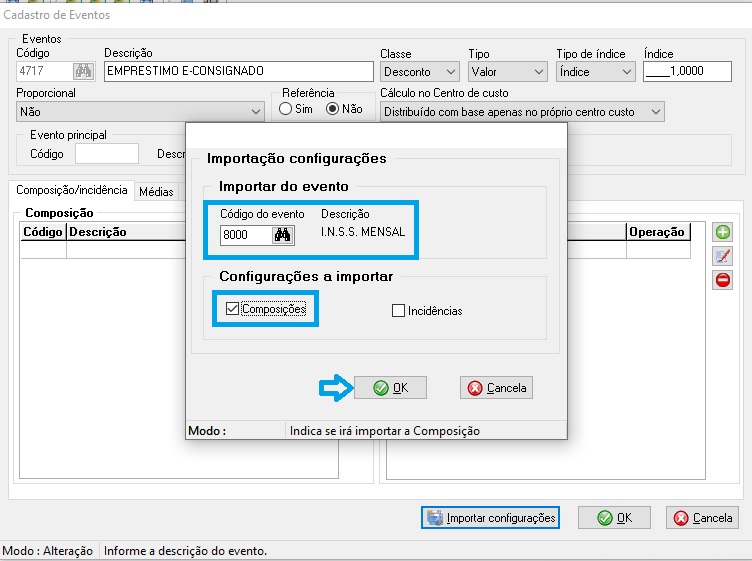Confirm with main window OK button
The image size is (752, 561).
coord(614,518)
